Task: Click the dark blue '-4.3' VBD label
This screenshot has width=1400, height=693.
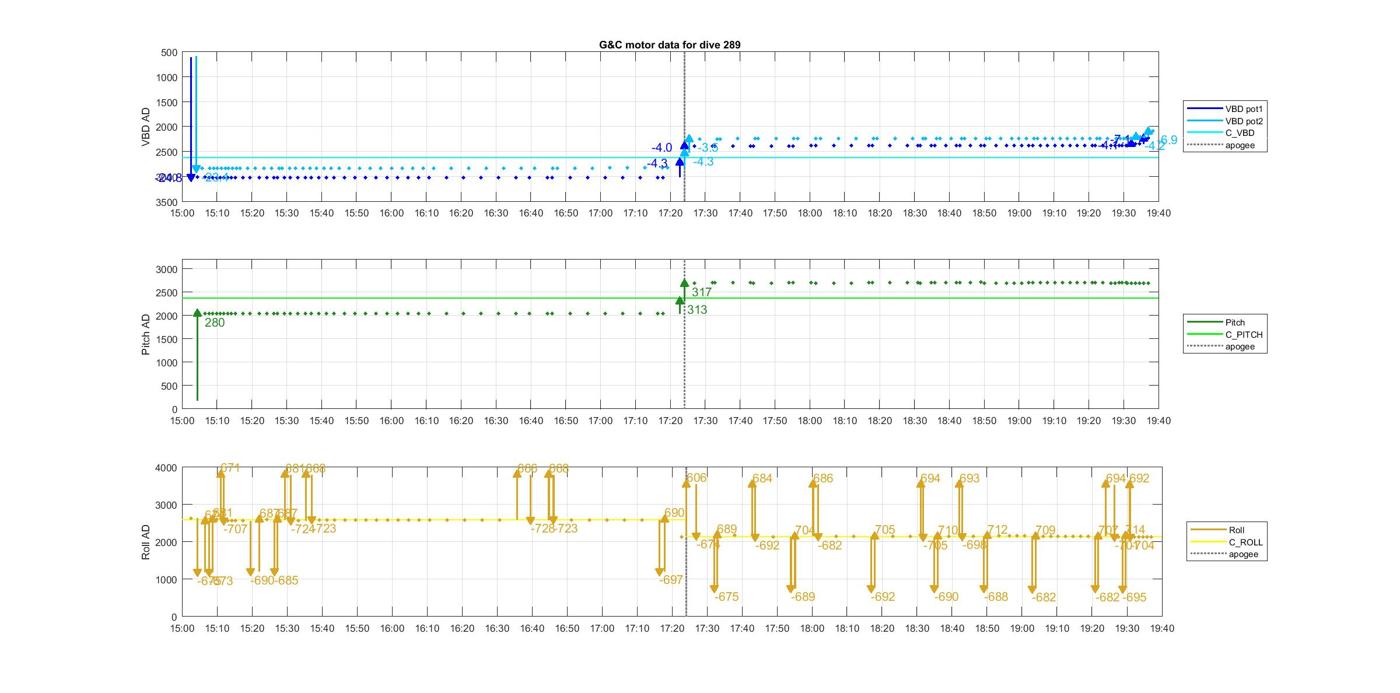Action: 657,164
